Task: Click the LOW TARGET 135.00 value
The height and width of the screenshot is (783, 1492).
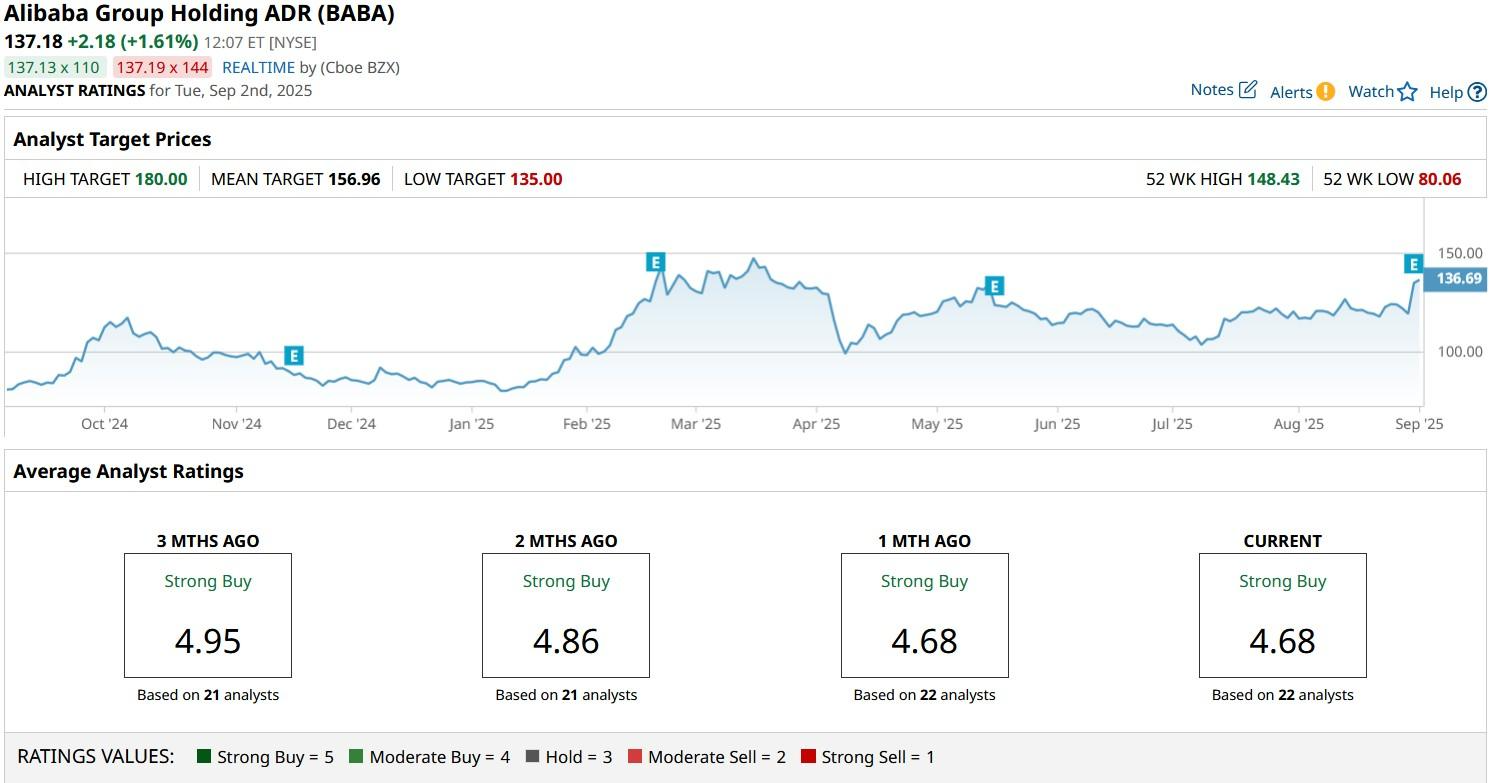Action: click(536, 179)
